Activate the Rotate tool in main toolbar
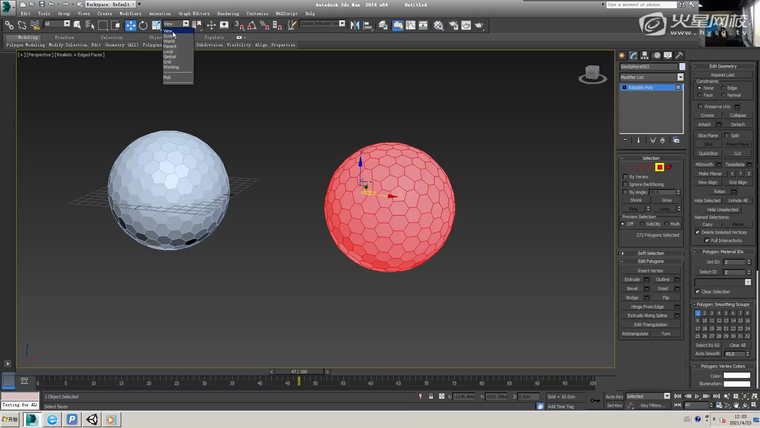This screenshot has height=428, width=760. tap(143, 24)
